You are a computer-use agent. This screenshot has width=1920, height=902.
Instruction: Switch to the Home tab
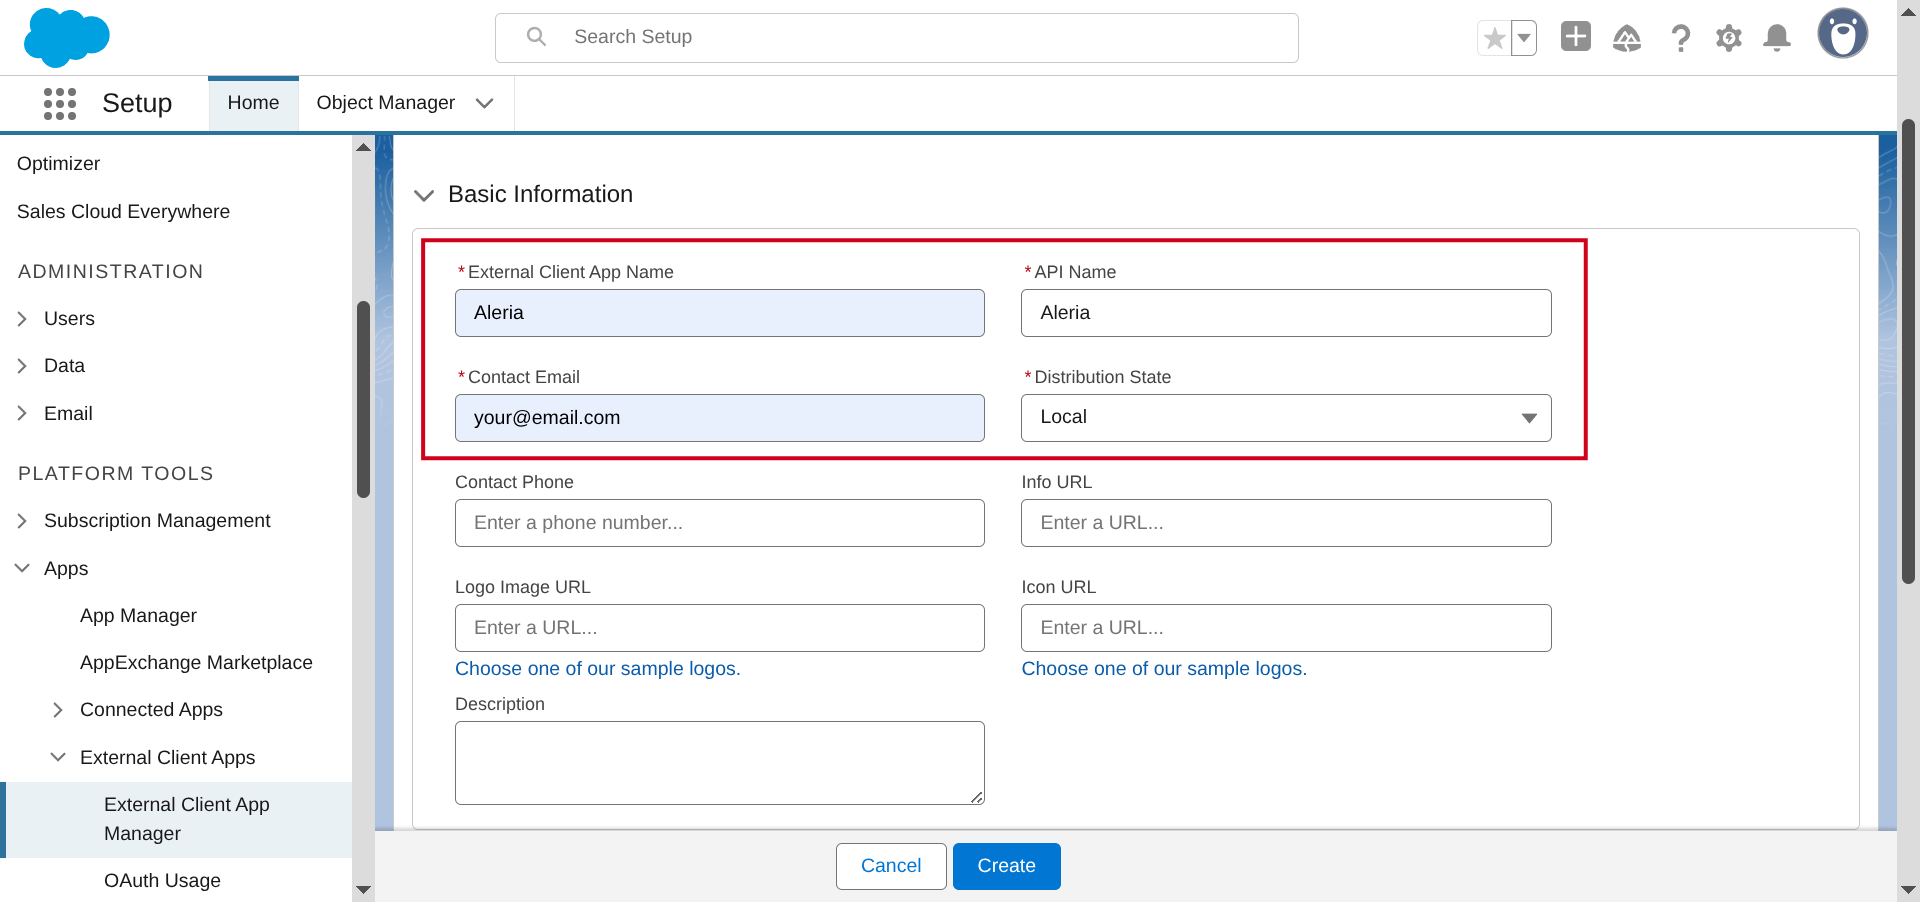click(x=253, y=103)
